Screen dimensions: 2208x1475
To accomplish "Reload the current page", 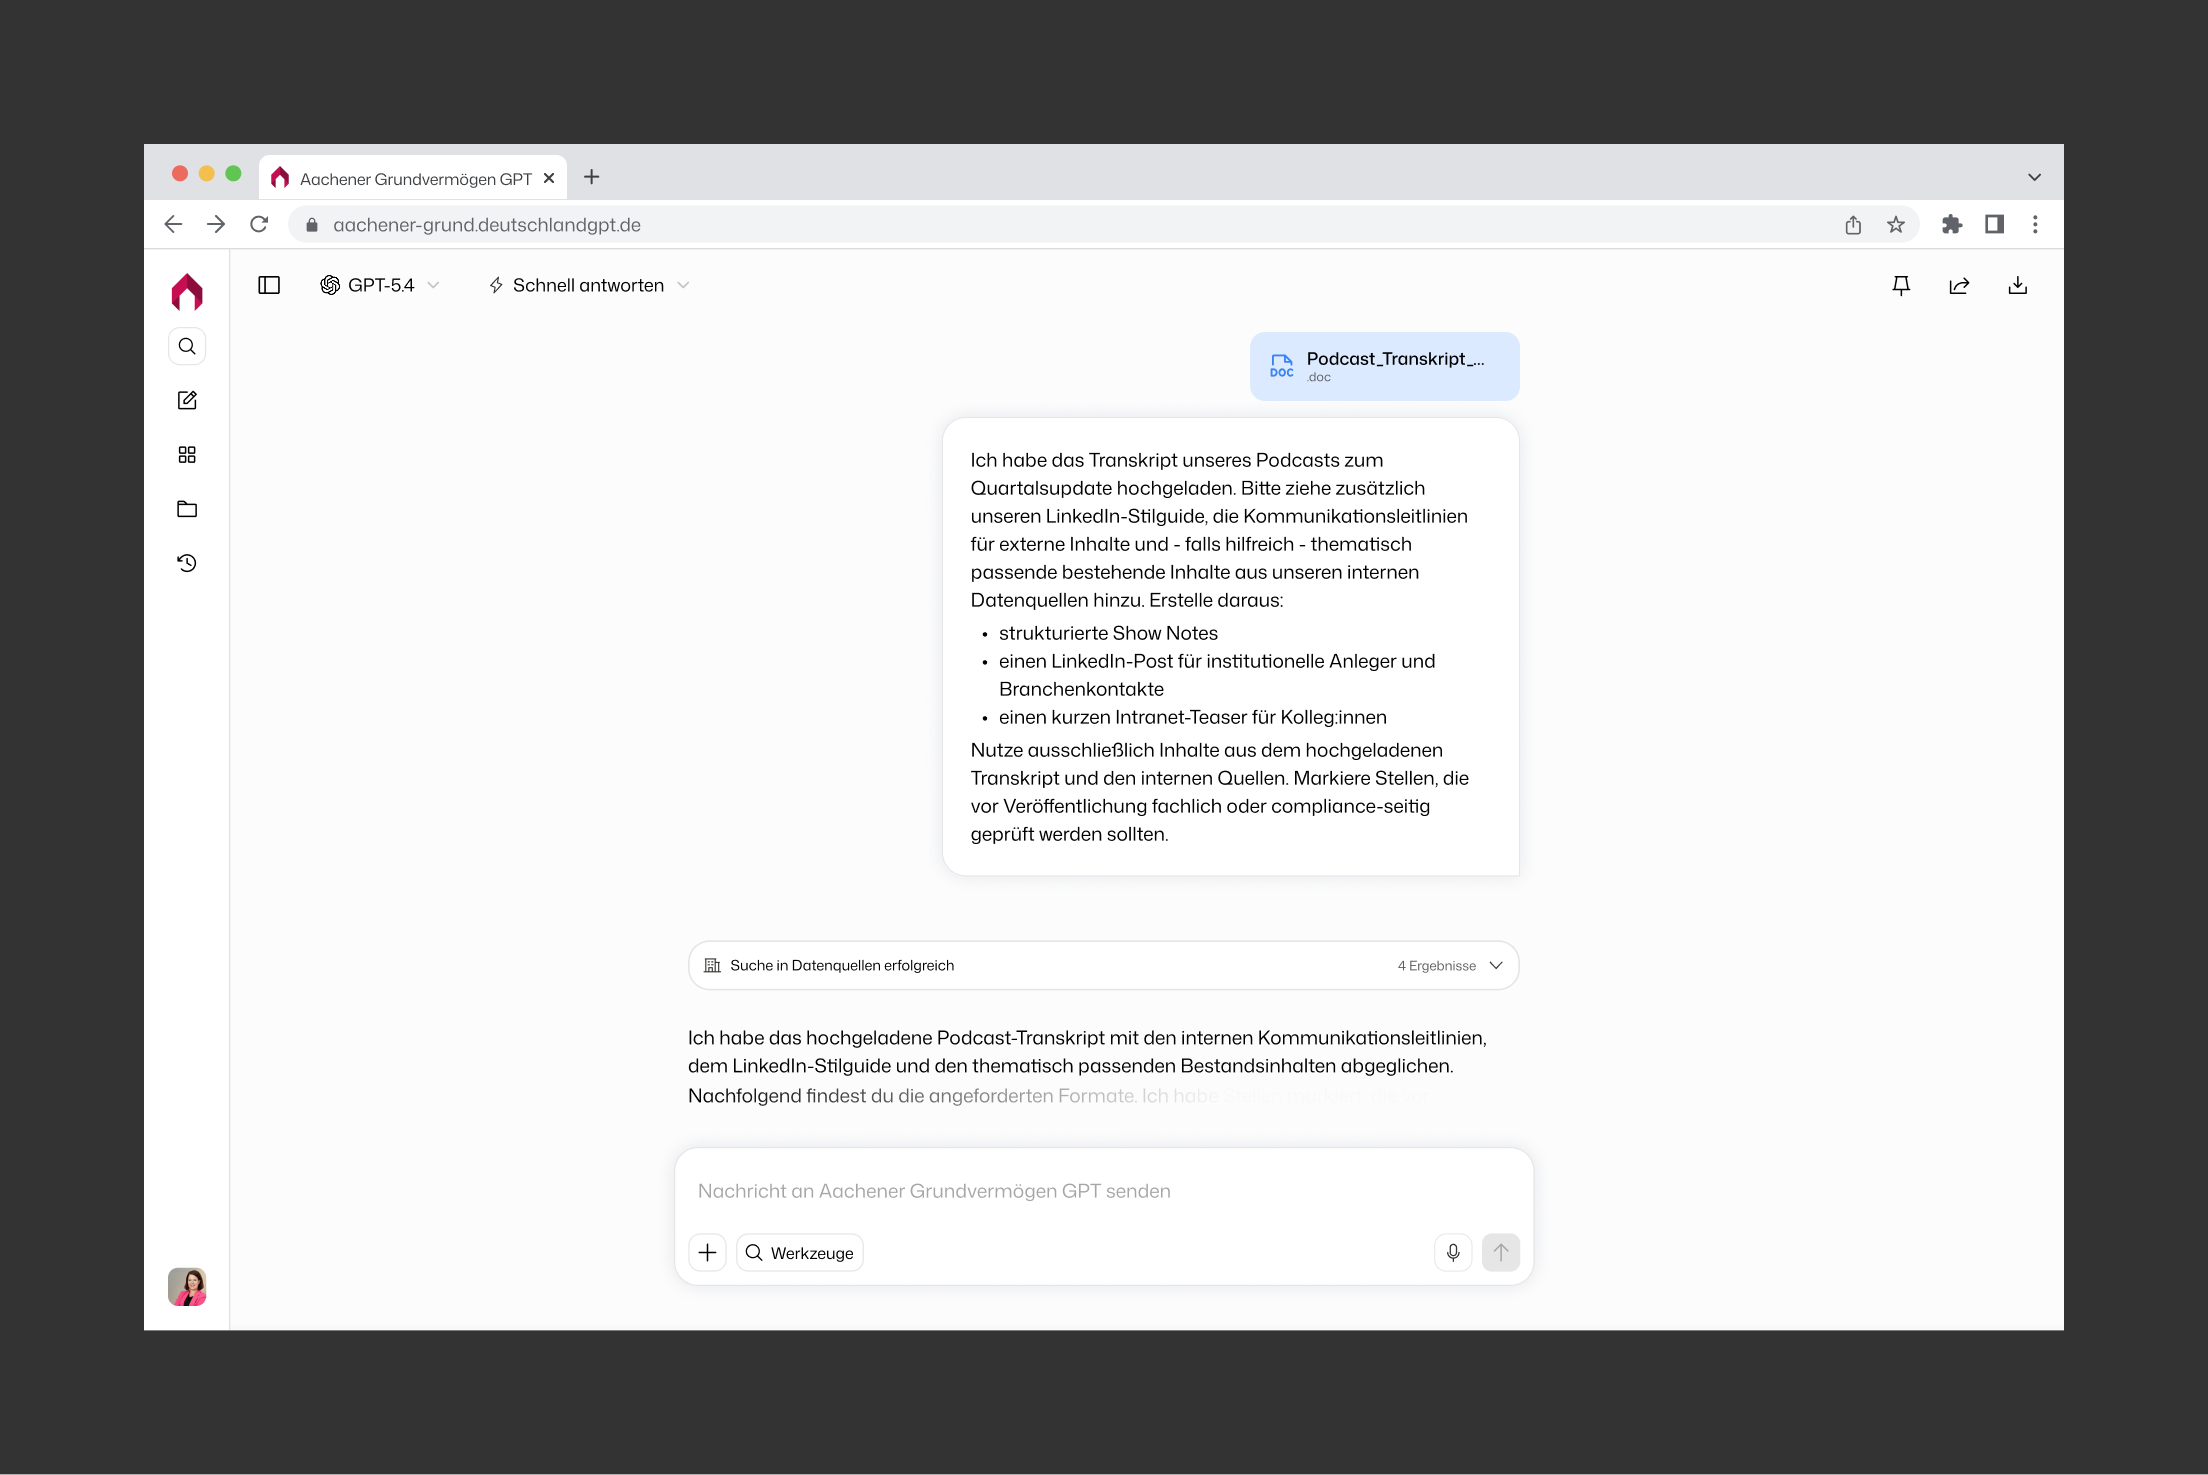I will 259,224.
